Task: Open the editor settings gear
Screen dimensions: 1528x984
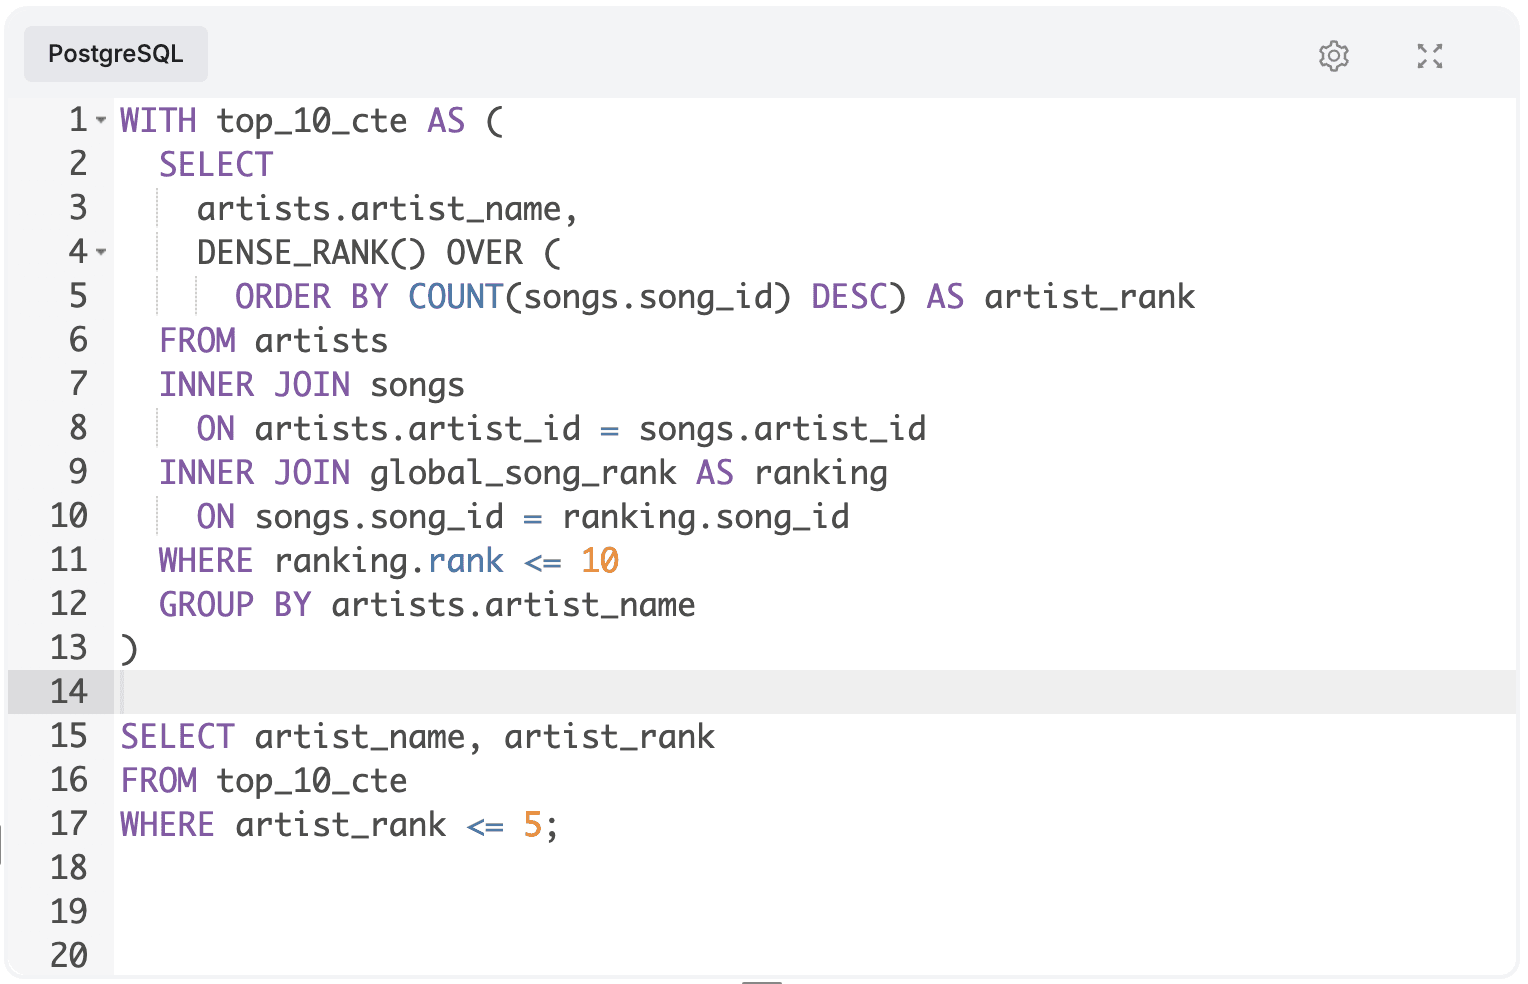Action: click(1333, 56)
